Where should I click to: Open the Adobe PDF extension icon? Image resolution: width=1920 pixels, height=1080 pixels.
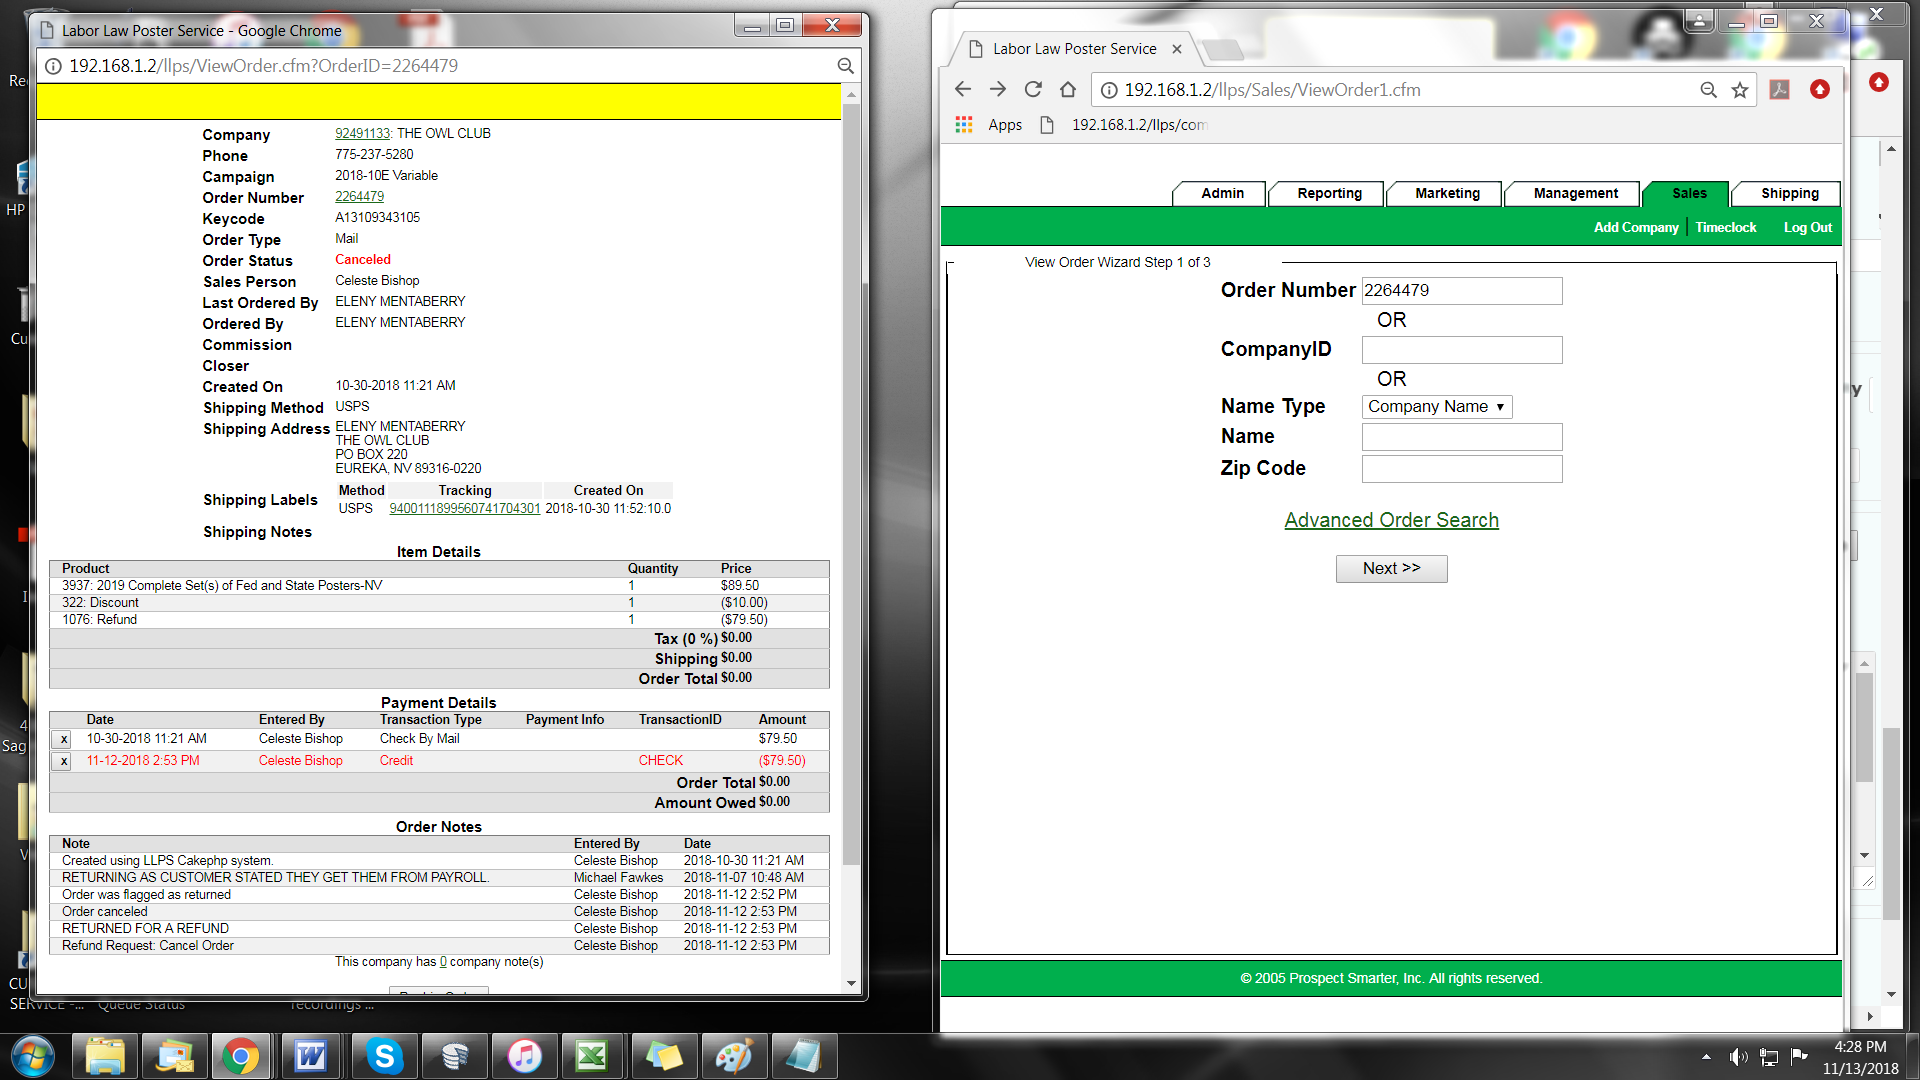[x=1780, y=90]
